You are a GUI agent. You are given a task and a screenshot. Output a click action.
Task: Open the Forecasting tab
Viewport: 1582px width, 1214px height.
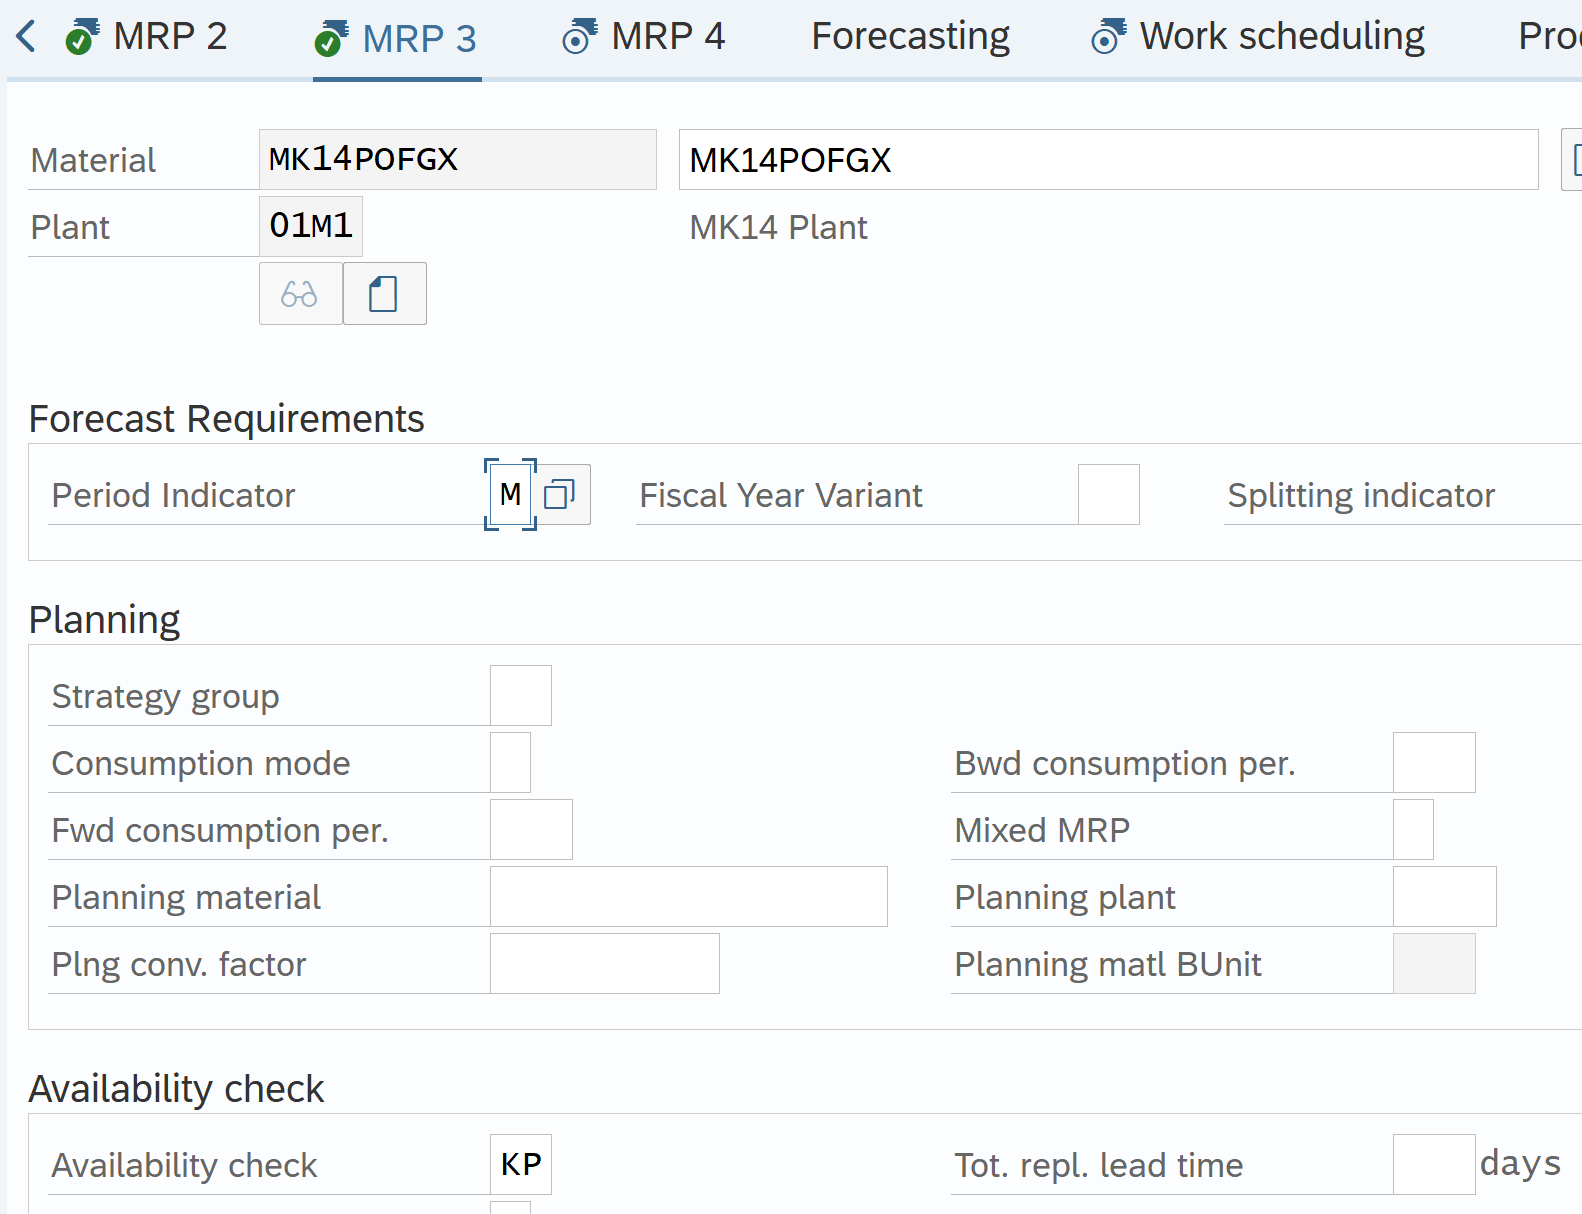pyautogui.click(x=910, y=37)
